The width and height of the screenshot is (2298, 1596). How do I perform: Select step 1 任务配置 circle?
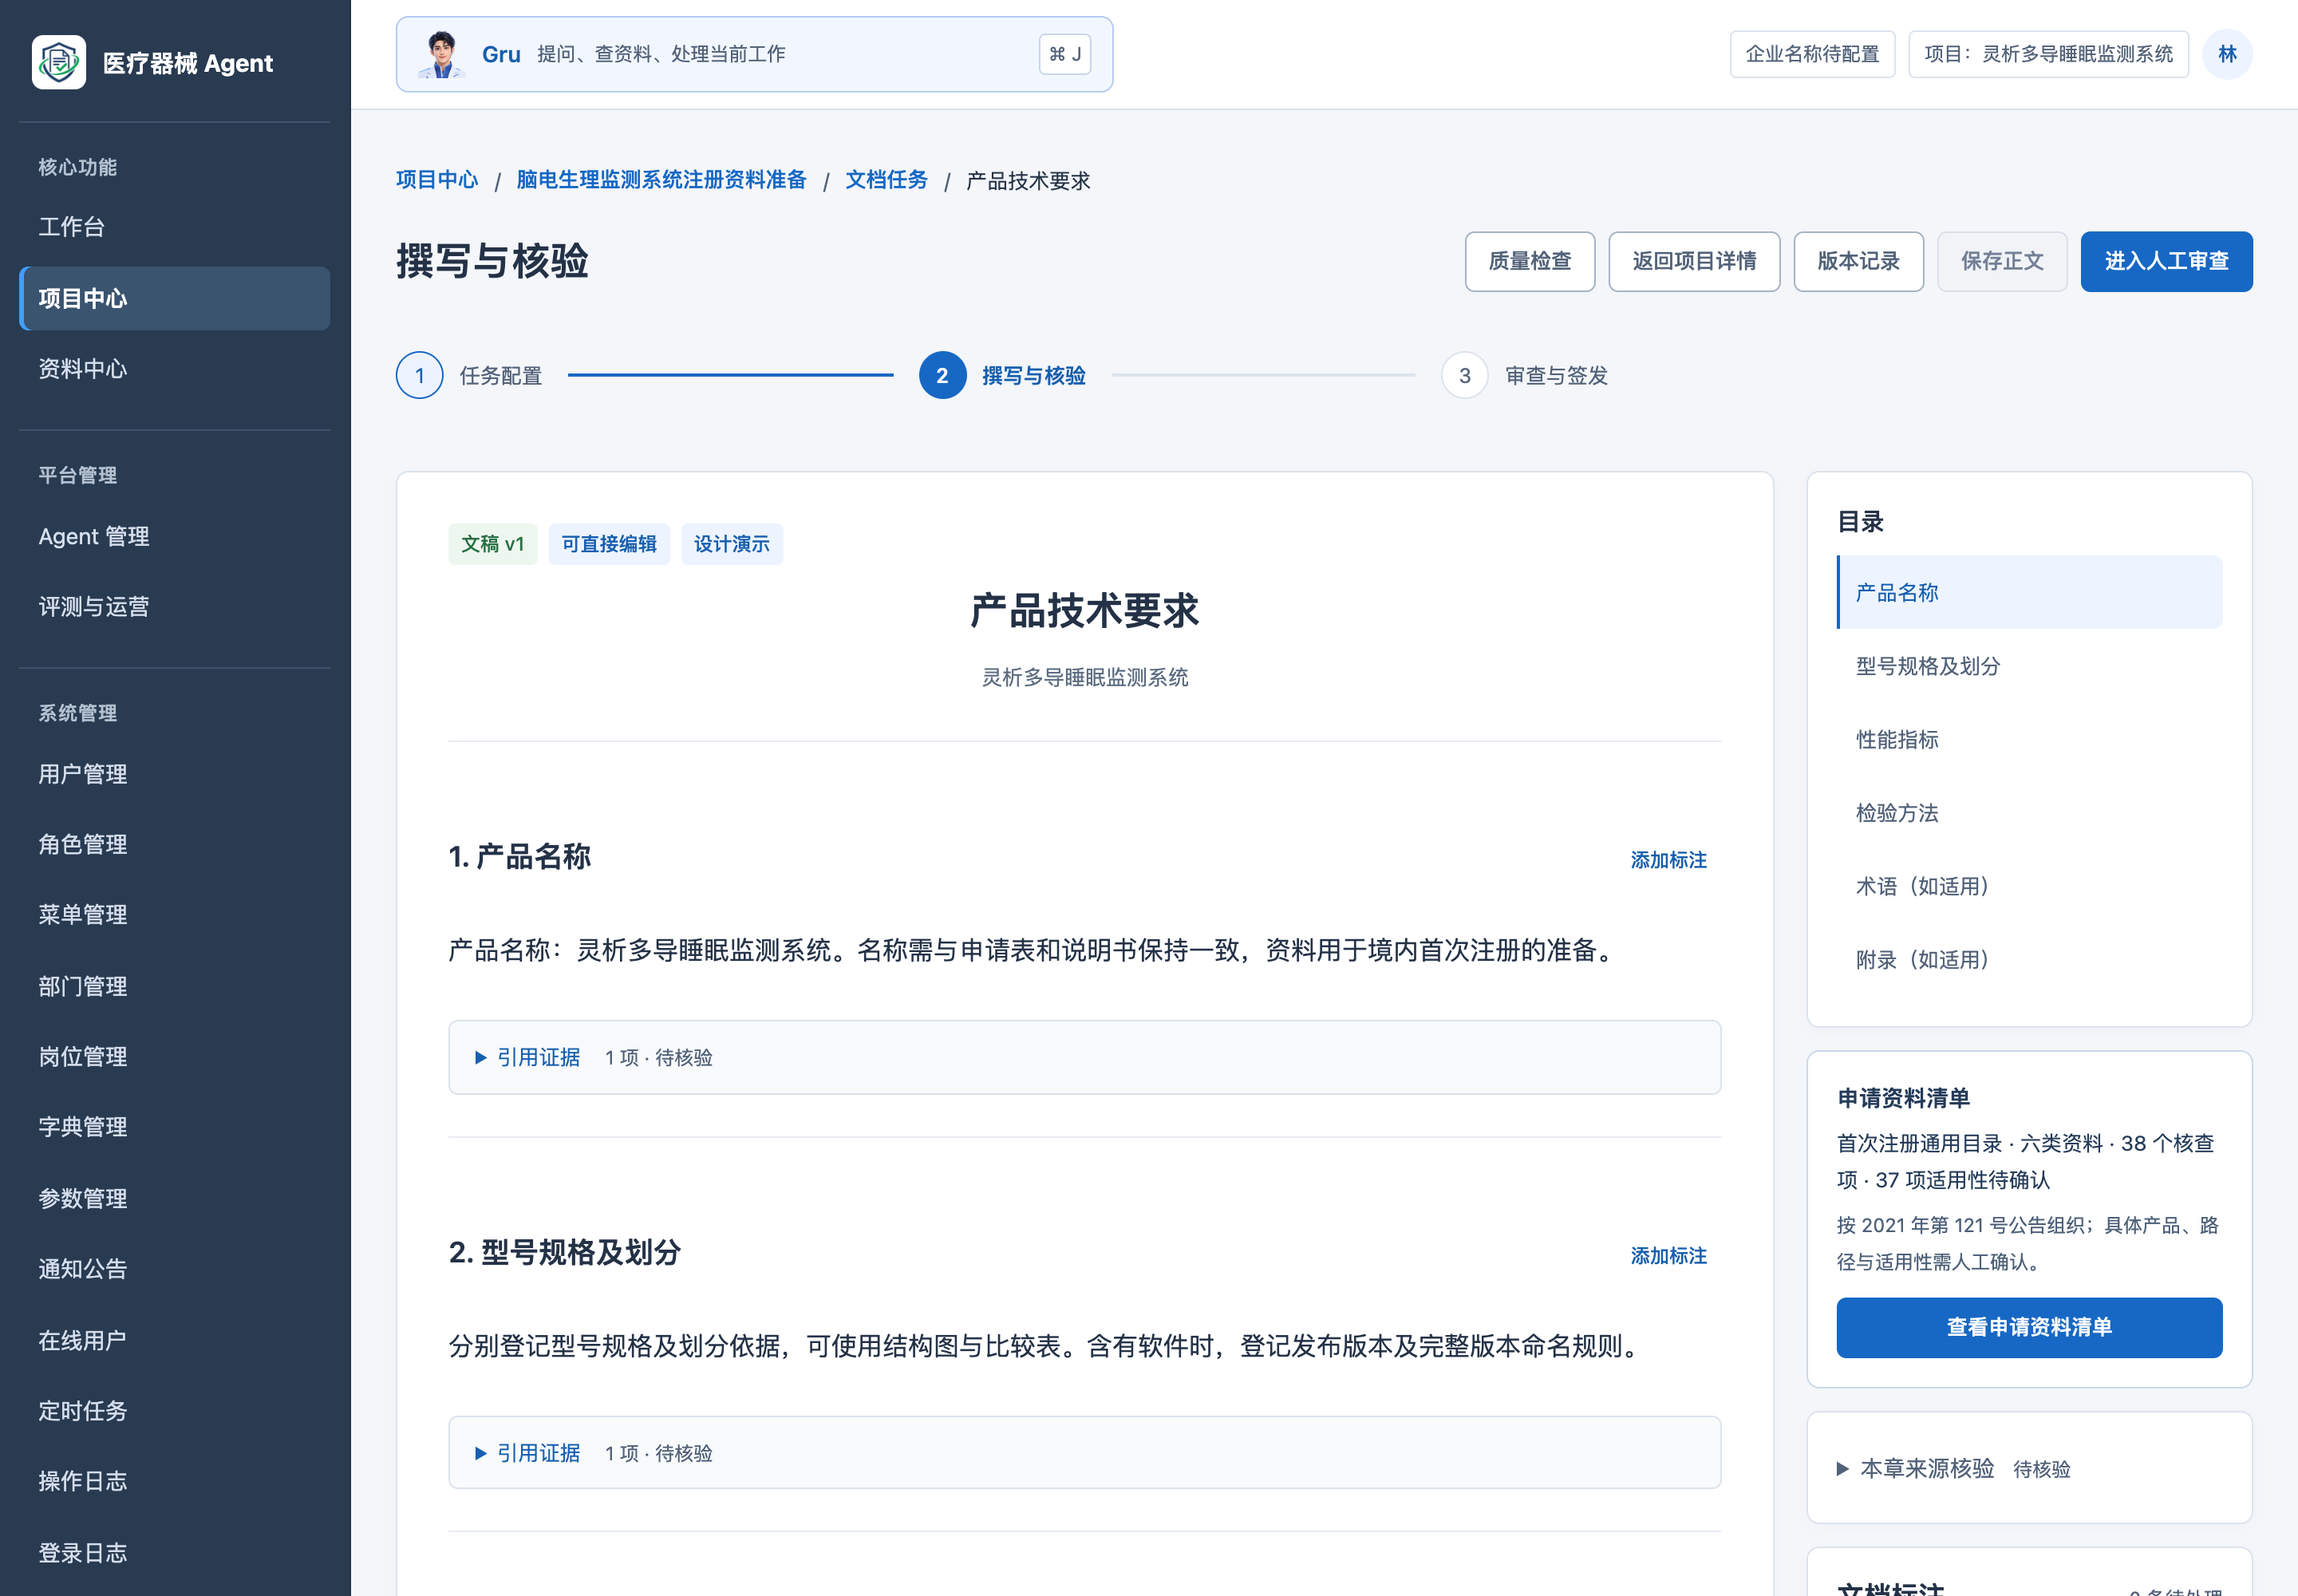click(x=419, y=376)
